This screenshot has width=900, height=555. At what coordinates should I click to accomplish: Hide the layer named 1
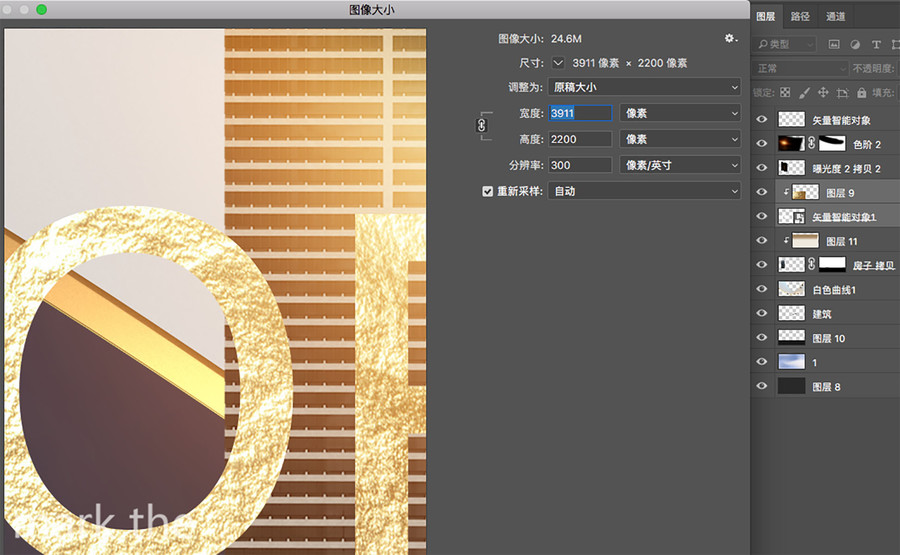point(762,362)
